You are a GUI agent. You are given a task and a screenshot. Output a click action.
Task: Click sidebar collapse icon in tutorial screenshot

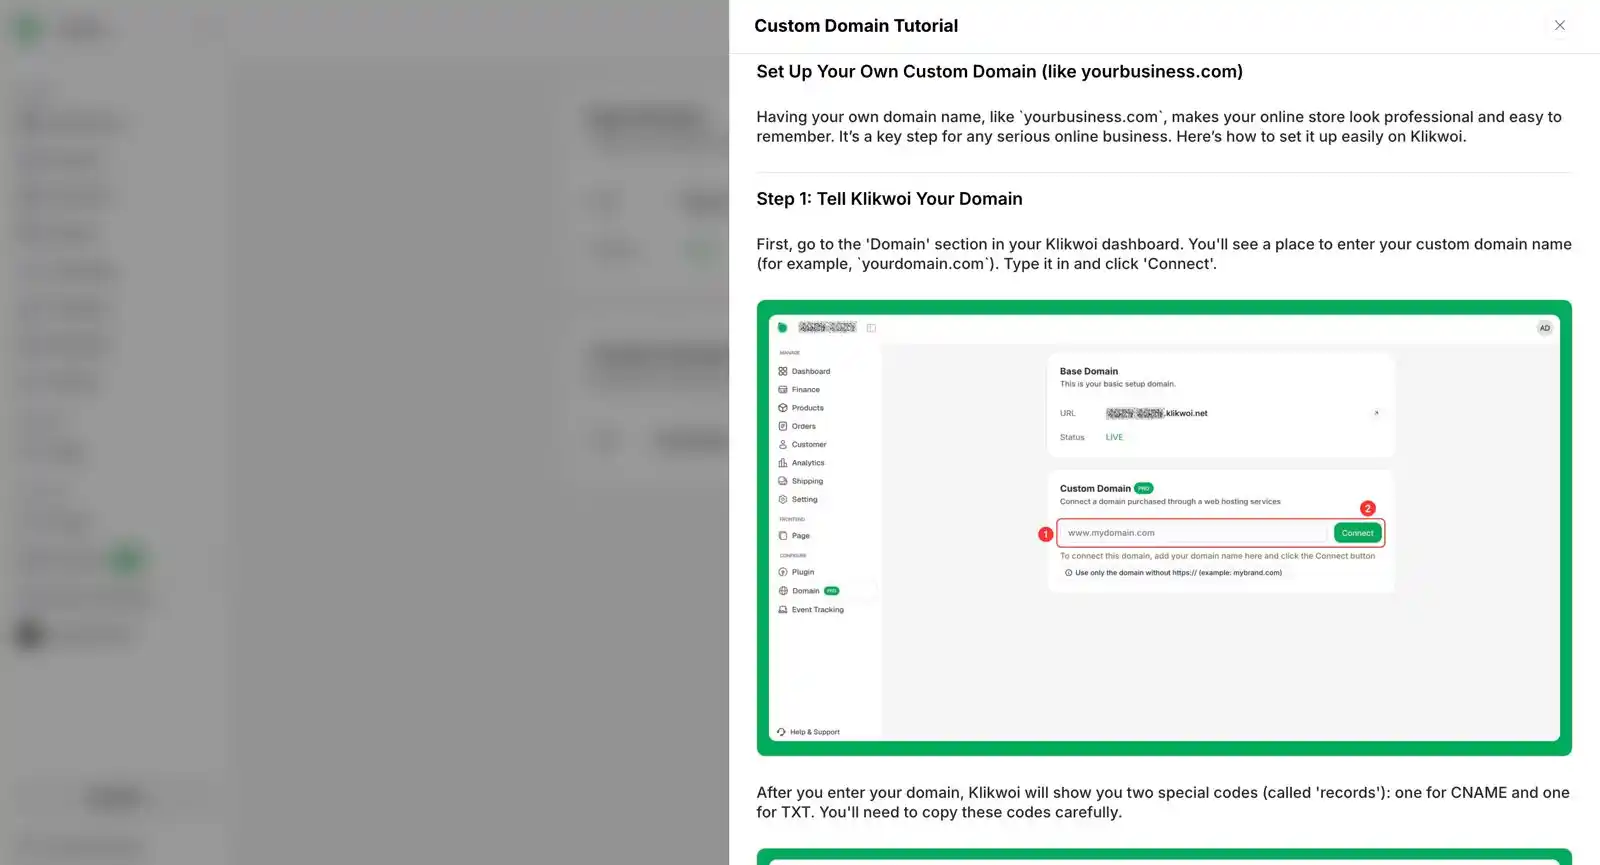click(872, 328)
